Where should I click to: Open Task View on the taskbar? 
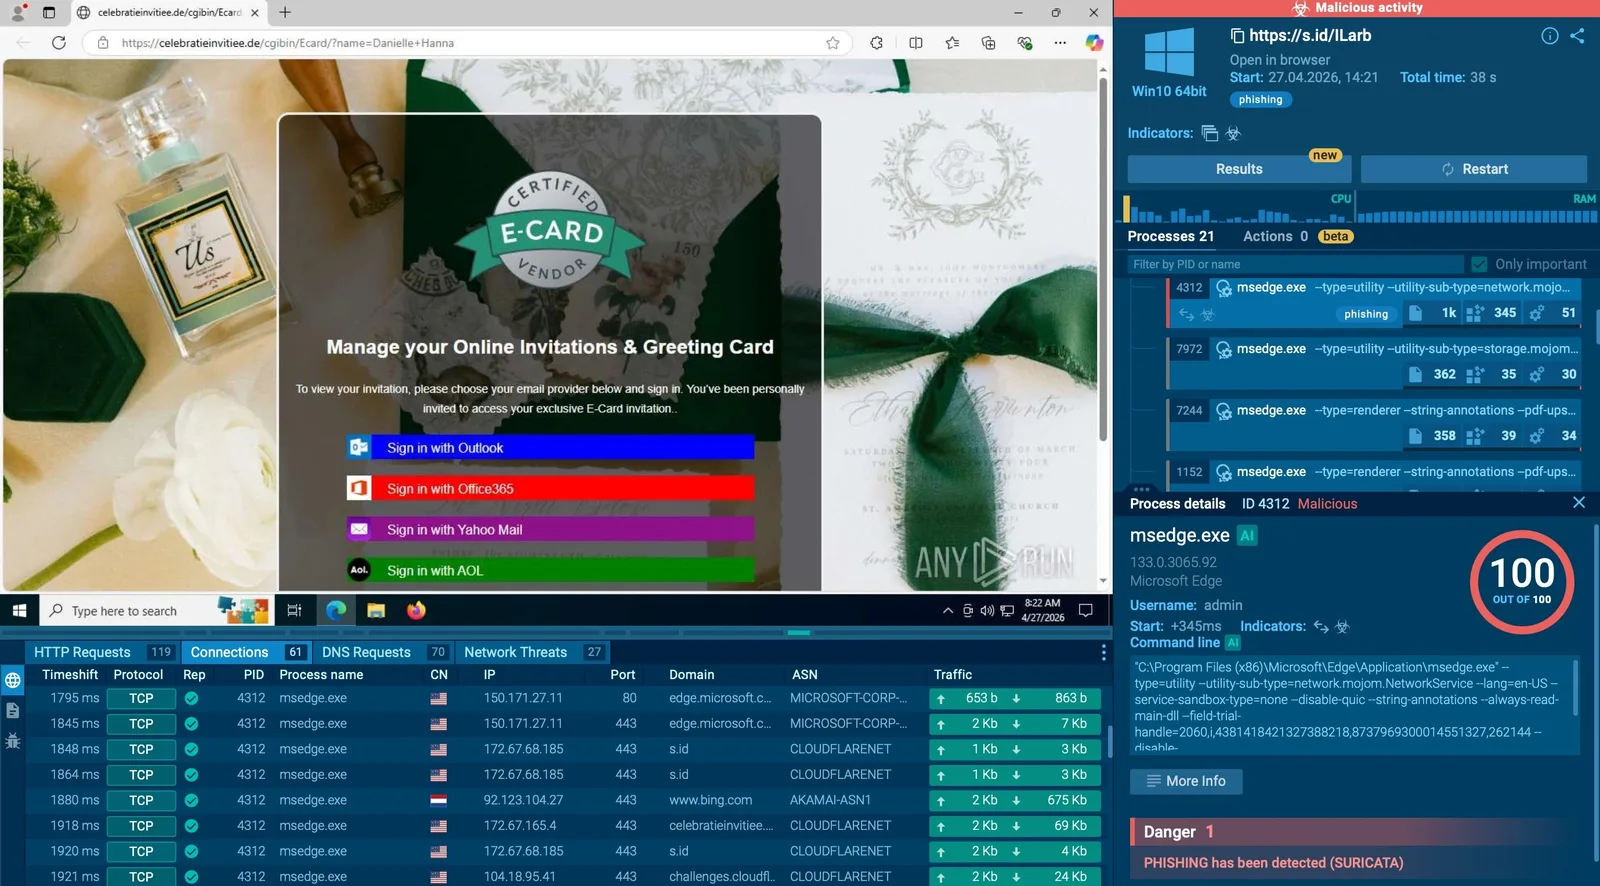294,610
